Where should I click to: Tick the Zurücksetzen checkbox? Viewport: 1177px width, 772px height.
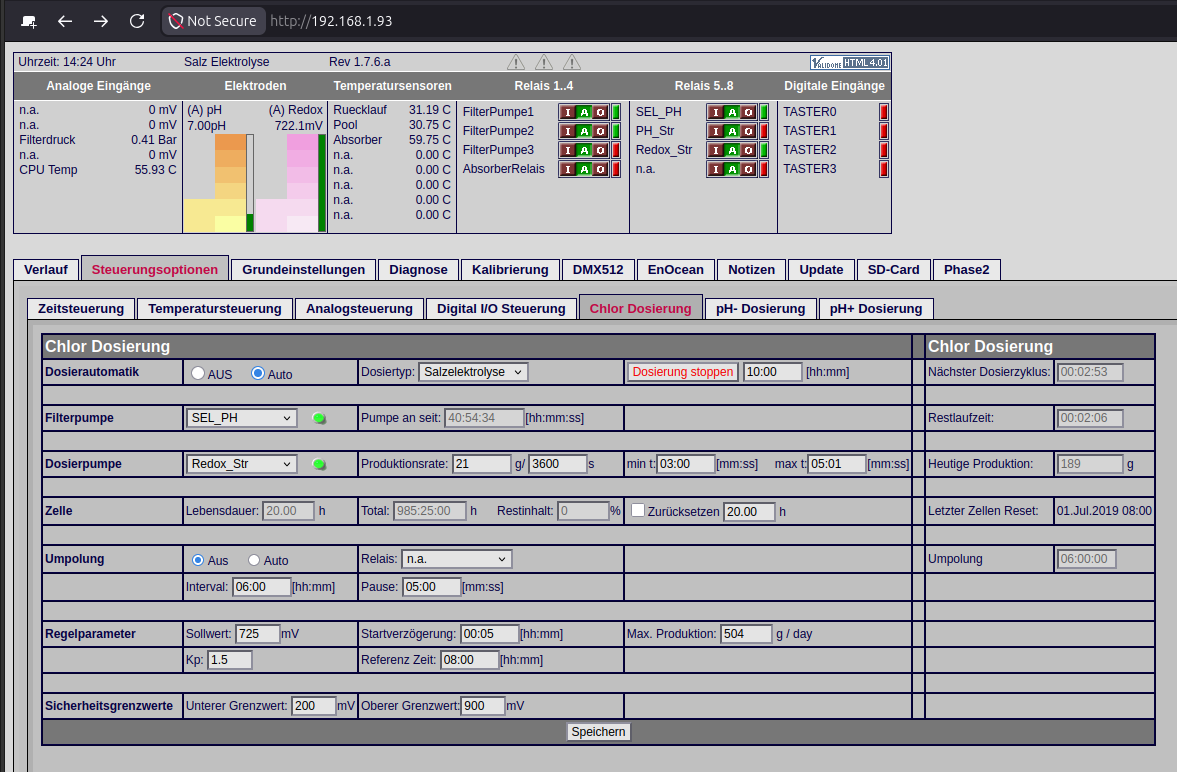[638, 511]
